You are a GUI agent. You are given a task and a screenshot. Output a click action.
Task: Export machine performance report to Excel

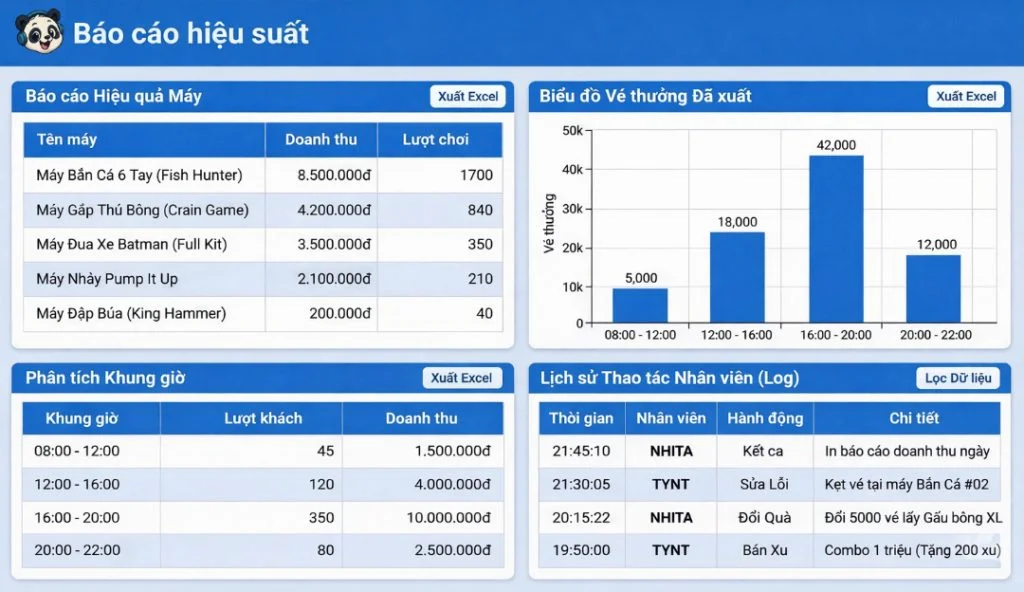468,97
